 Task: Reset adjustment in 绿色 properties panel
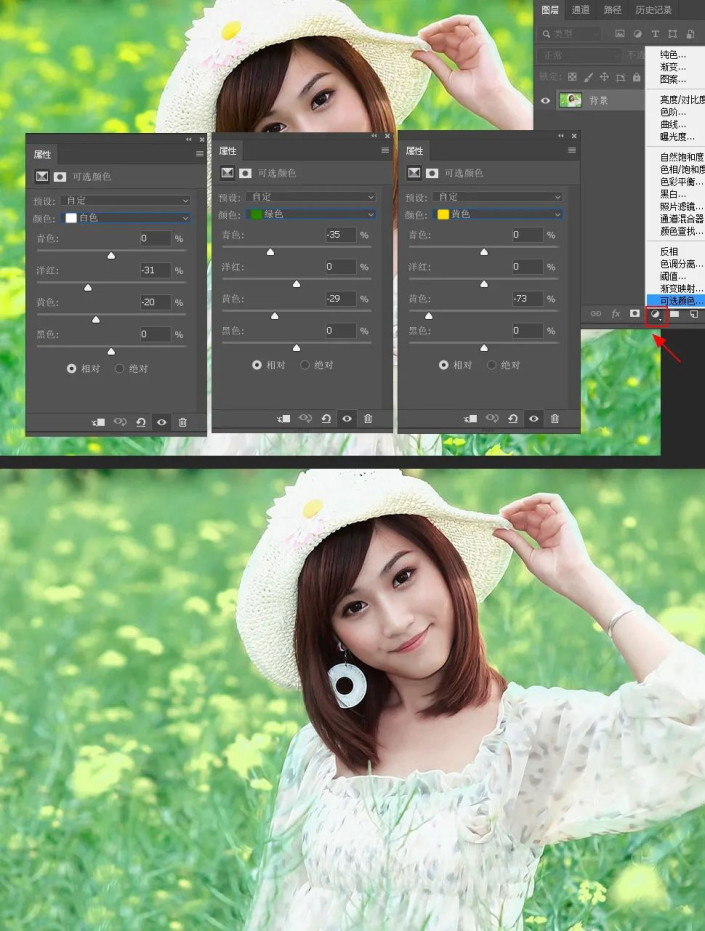pos(326,419)
